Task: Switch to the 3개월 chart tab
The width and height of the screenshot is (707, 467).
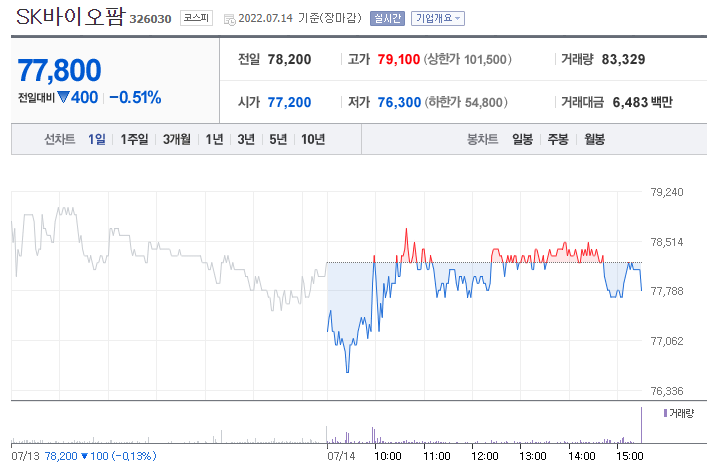Action: point(176,139)
